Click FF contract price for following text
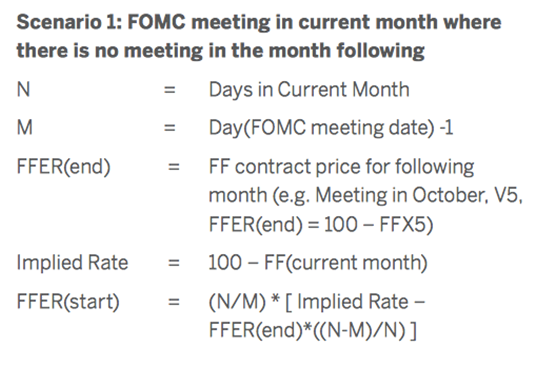Screen dimensions: 557x367 (341, 167)
